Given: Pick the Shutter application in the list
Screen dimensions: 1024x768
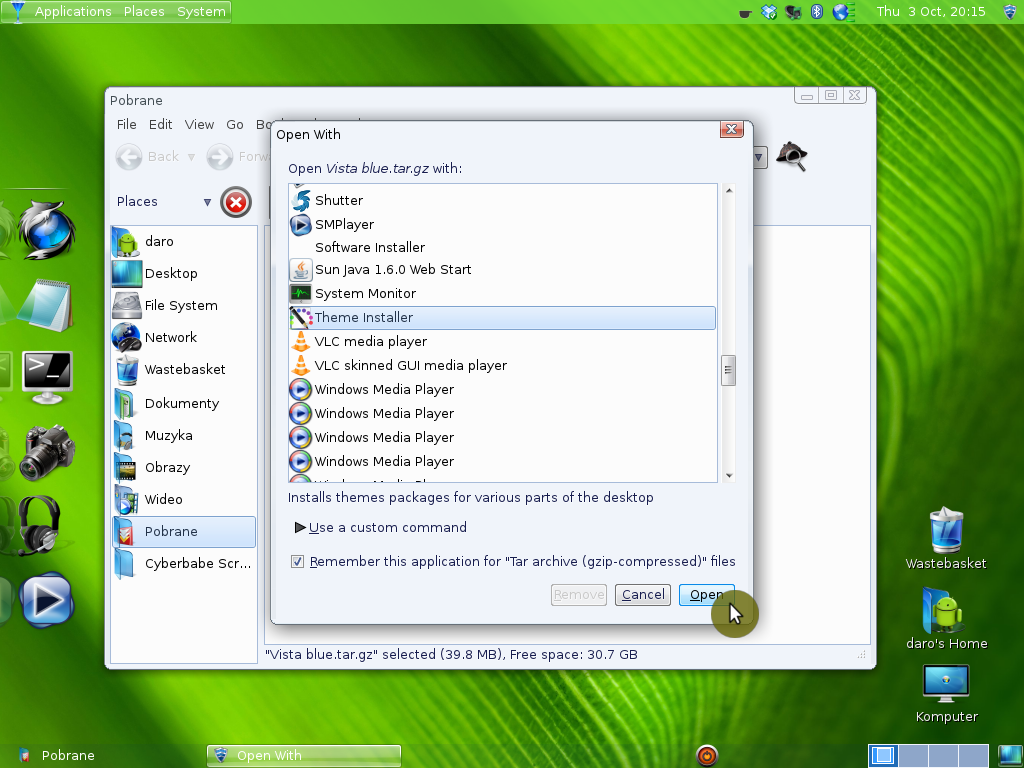Looking at the screenshot, I should click(338, 201).
